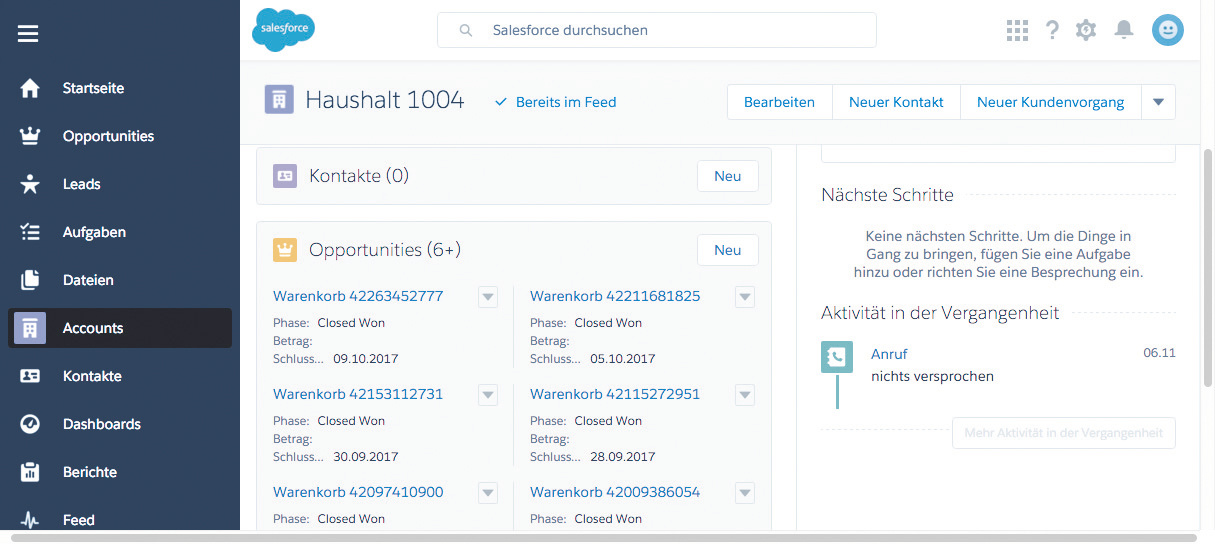
Task: Click the Salesforce cloud logo
Action: pos(283,30)
